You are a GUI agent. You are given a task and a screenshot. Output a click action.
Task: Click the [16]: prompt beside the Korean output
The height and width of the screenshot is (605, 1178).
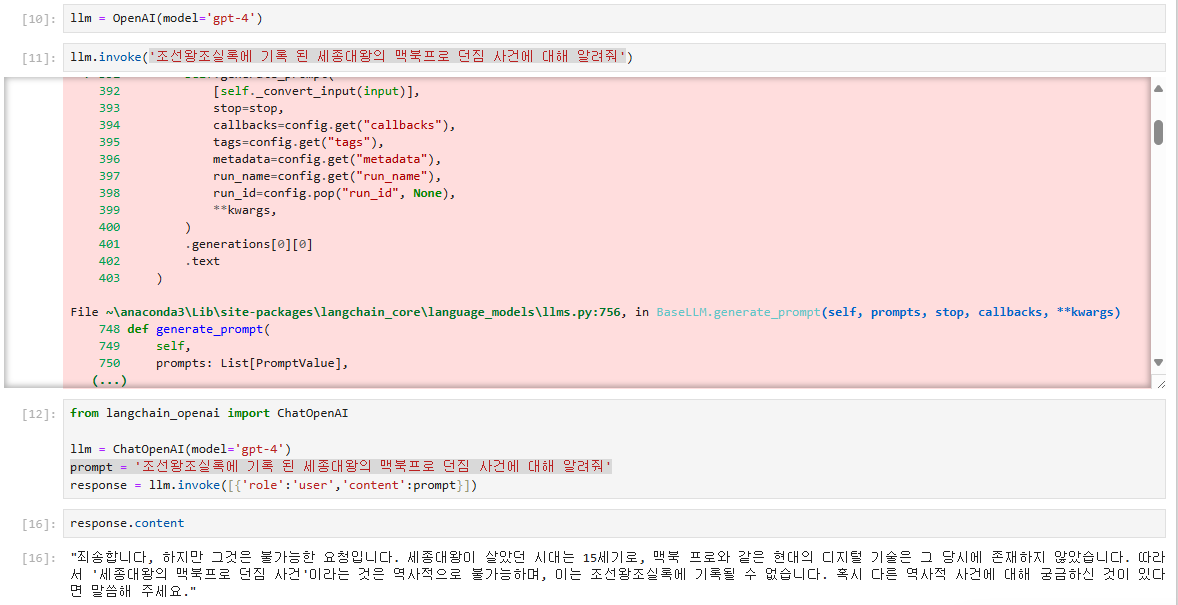(38, 558)
